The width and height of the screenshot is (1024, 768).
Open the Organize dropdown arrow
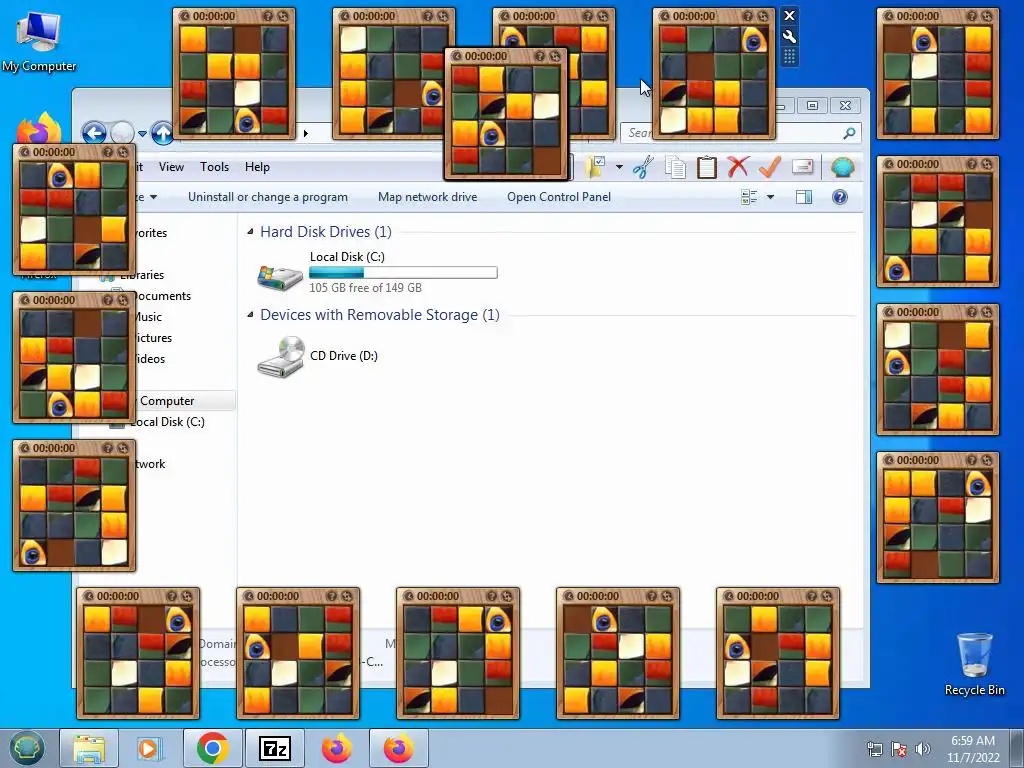point(153,197)
